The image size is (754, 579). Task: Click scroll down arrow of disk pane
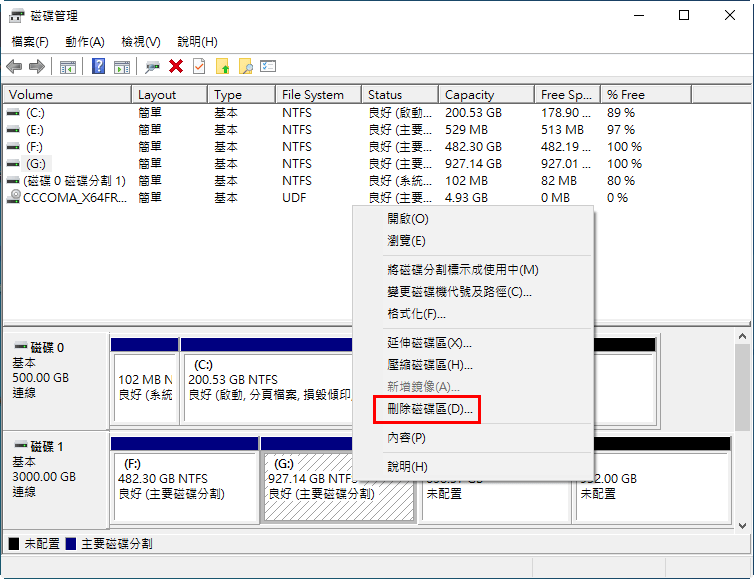[x=742, y=525]
